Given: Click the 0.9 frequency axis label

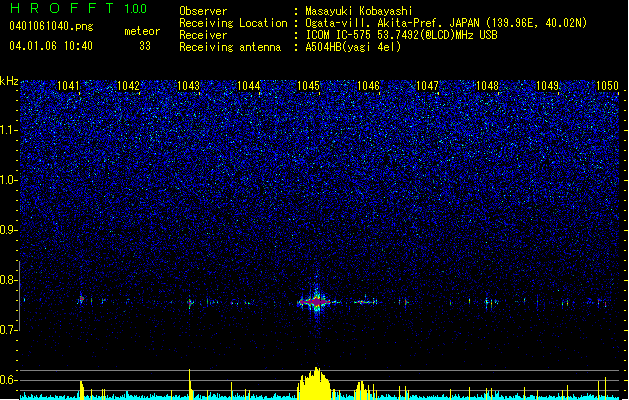Looking at the screenshot, I should click(9, 230).
